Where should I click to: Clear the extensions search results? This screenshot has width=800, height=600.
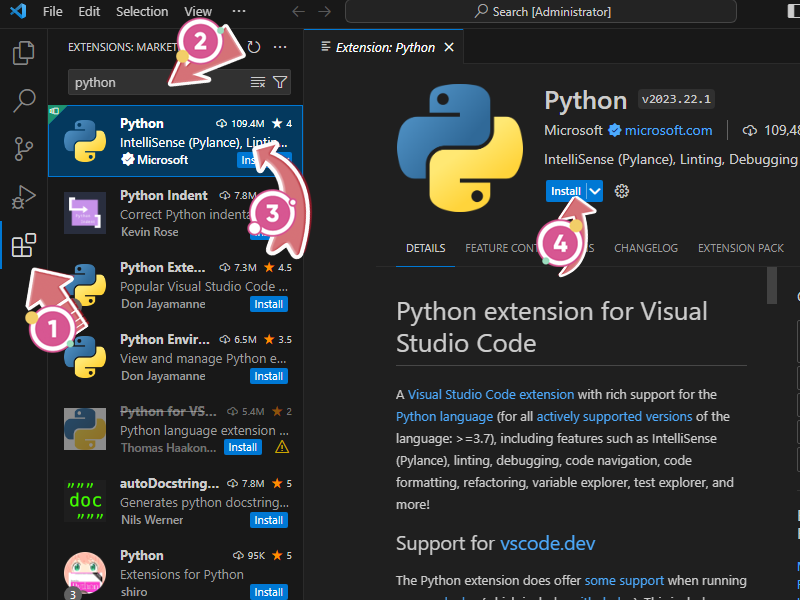tap(258, 82)
